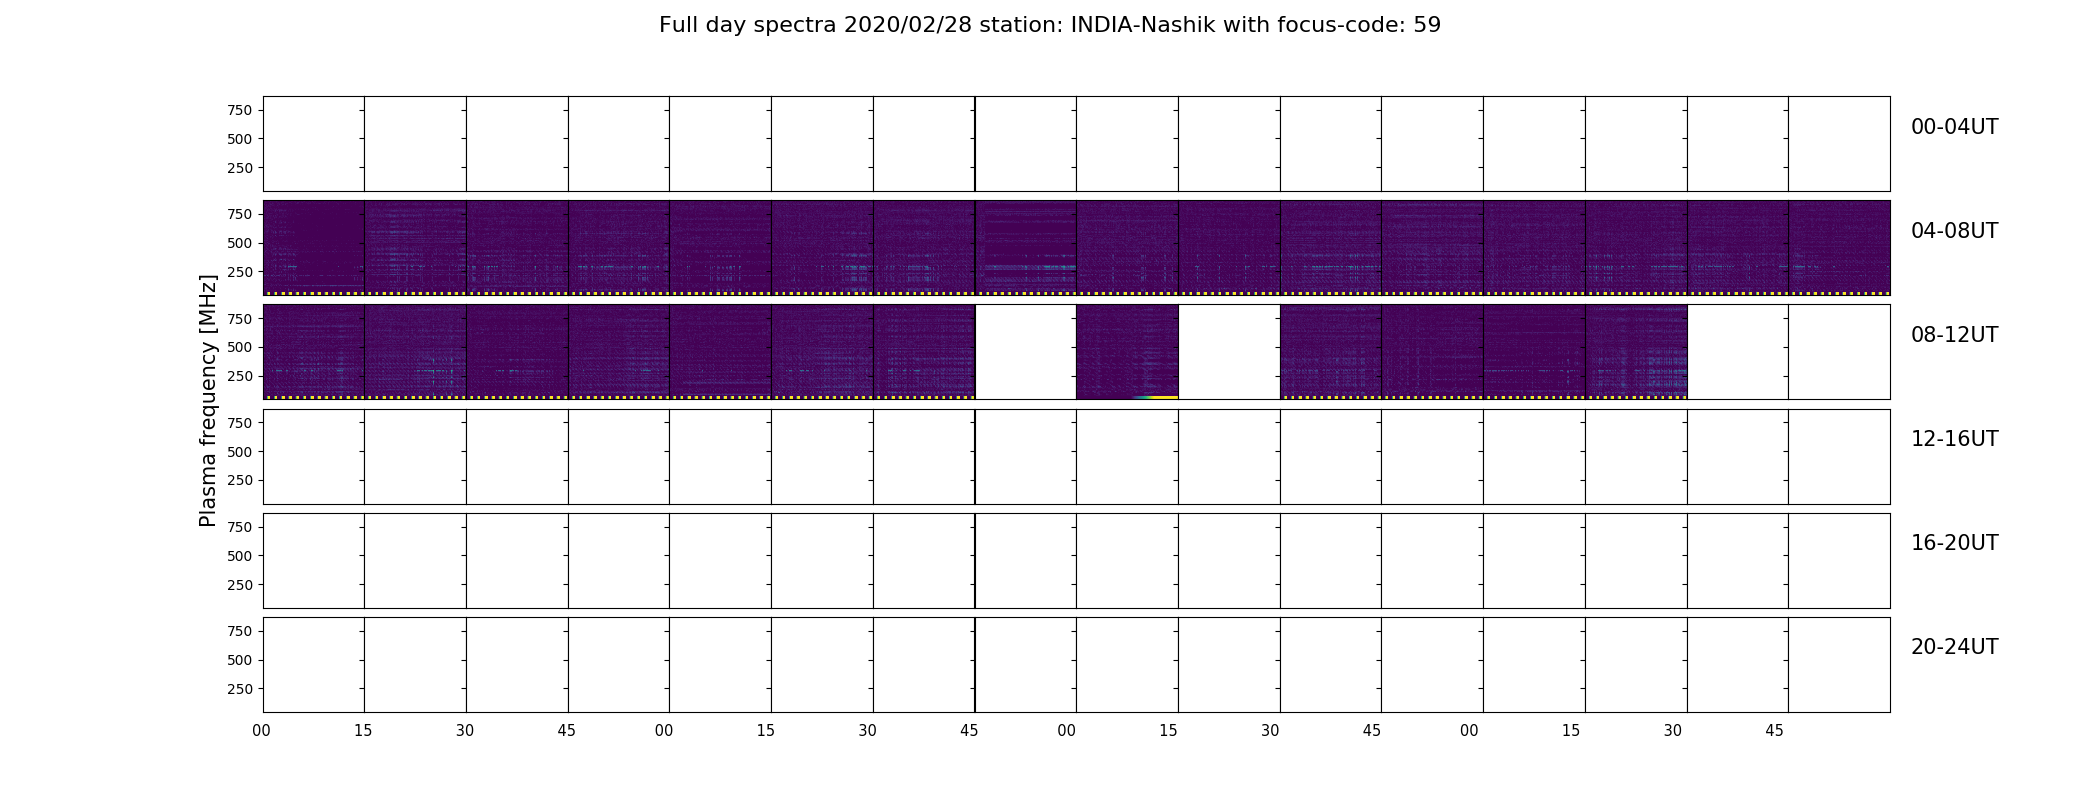Click the '16-20UT' row label
The height and width of the screenshot is (800, 2100).
1954,543
